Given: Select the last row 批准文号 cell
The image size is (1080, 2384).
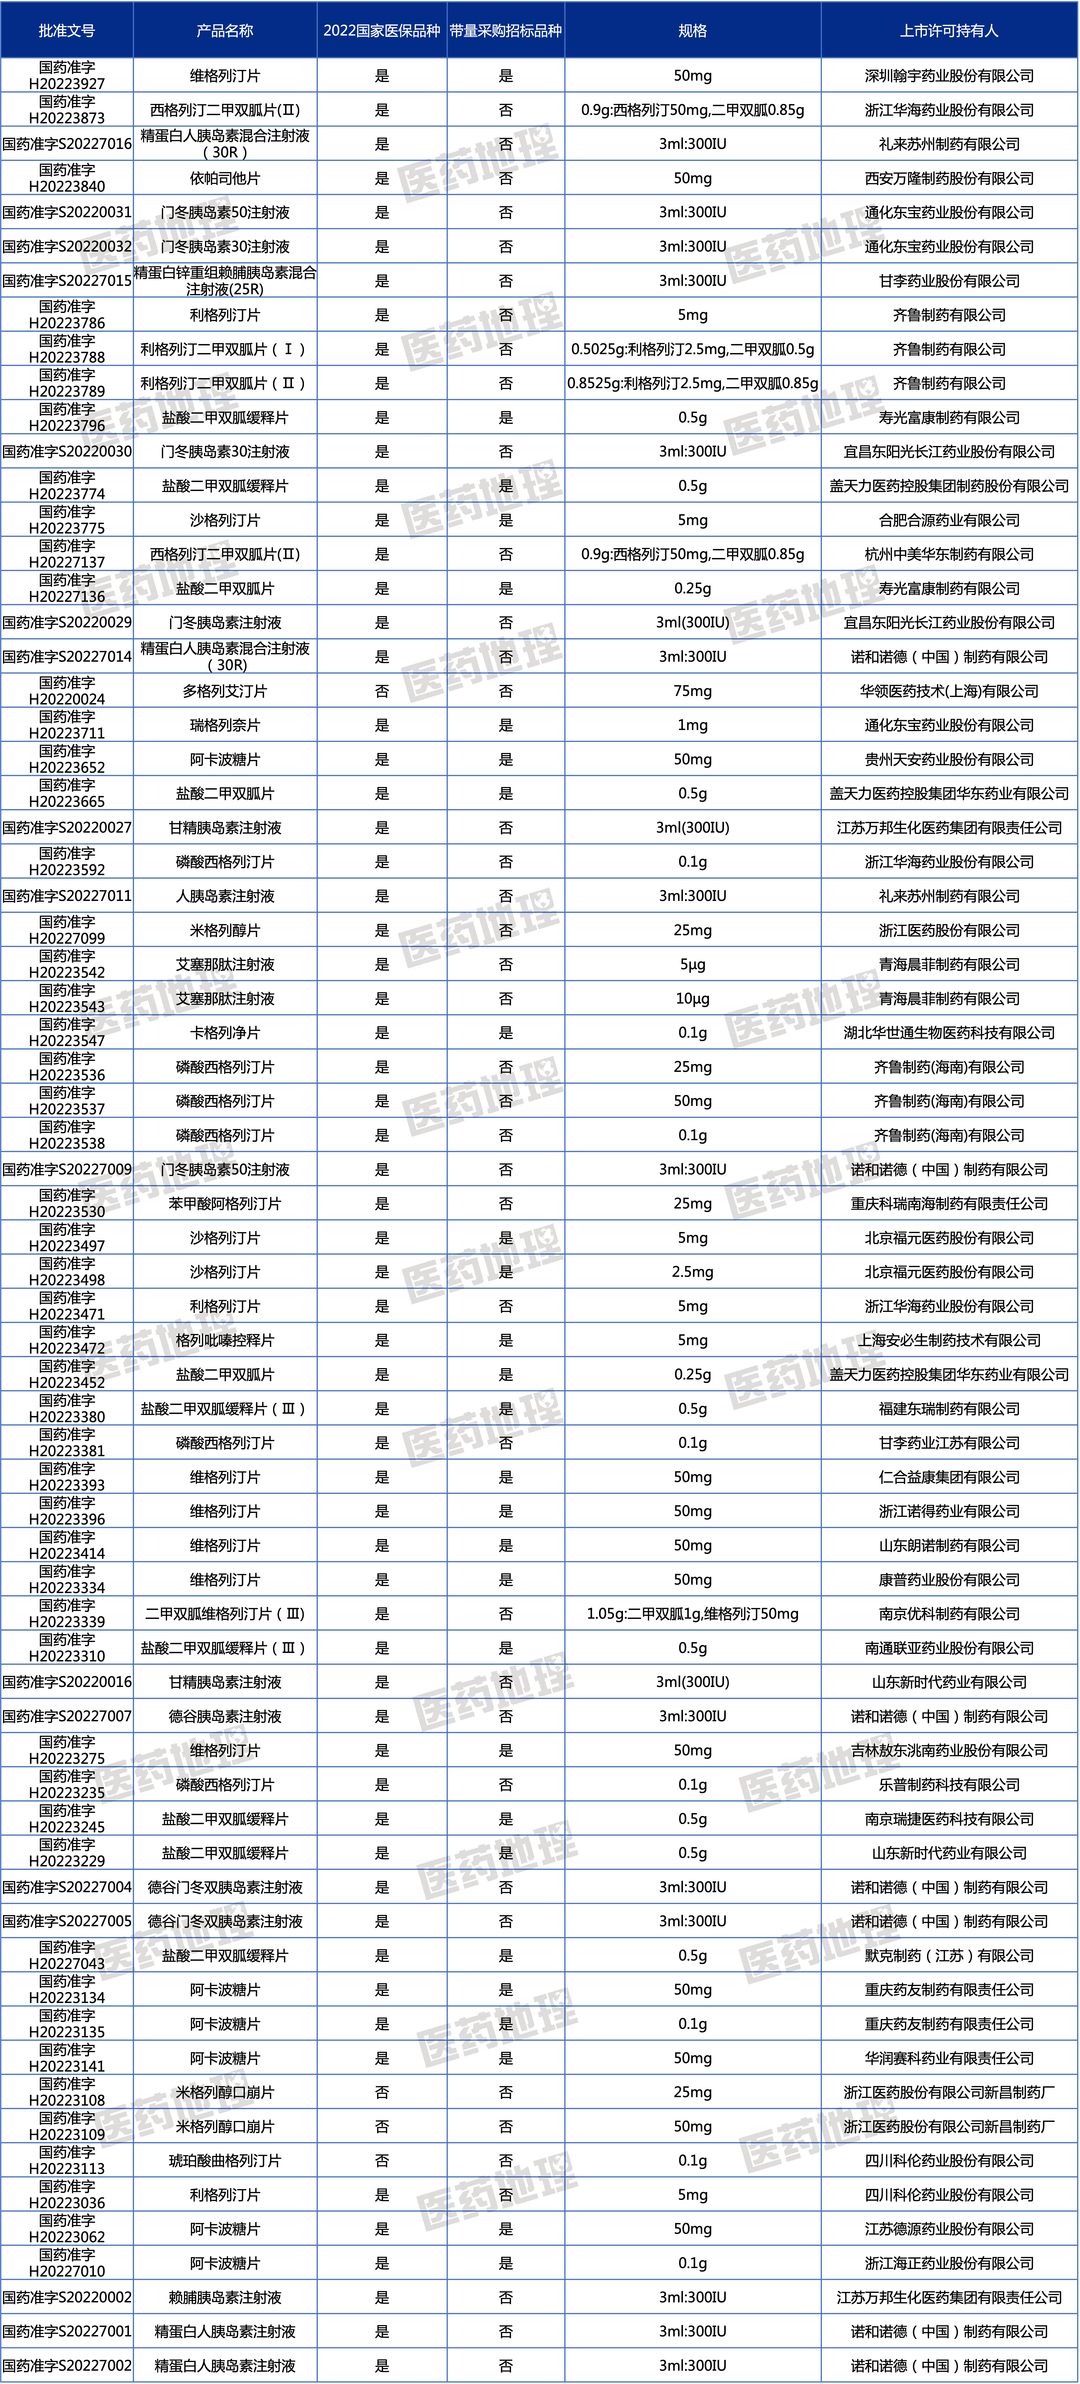Looking at the screenshot, I should 67,2365.
